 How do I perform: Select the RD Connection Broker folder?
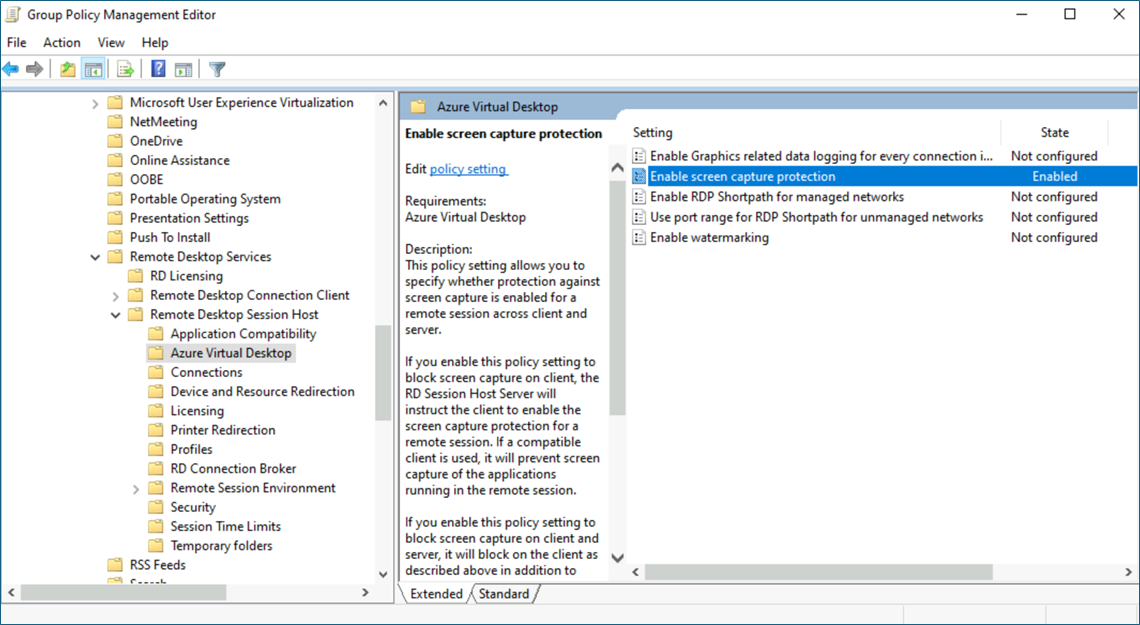233,469
